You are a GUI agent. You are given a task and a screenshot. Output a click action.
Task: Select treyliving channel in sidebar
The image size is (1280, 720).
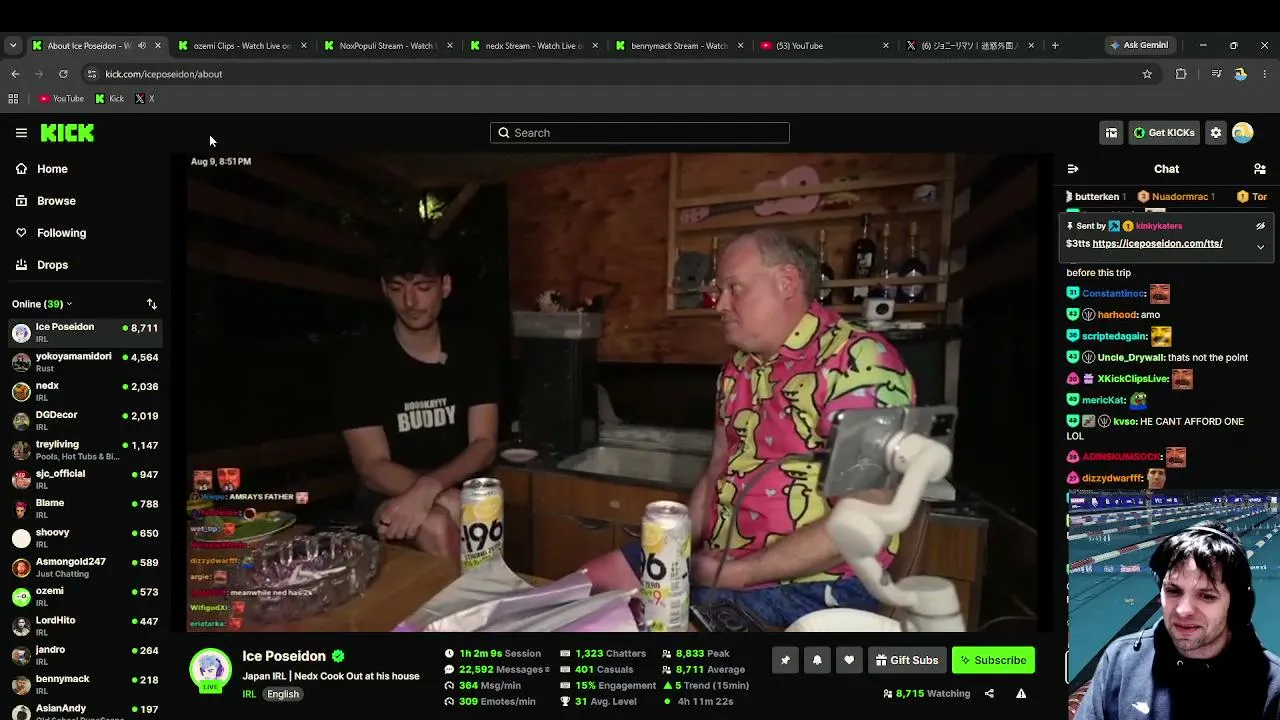pyautogui.click(x=85, y=450)
